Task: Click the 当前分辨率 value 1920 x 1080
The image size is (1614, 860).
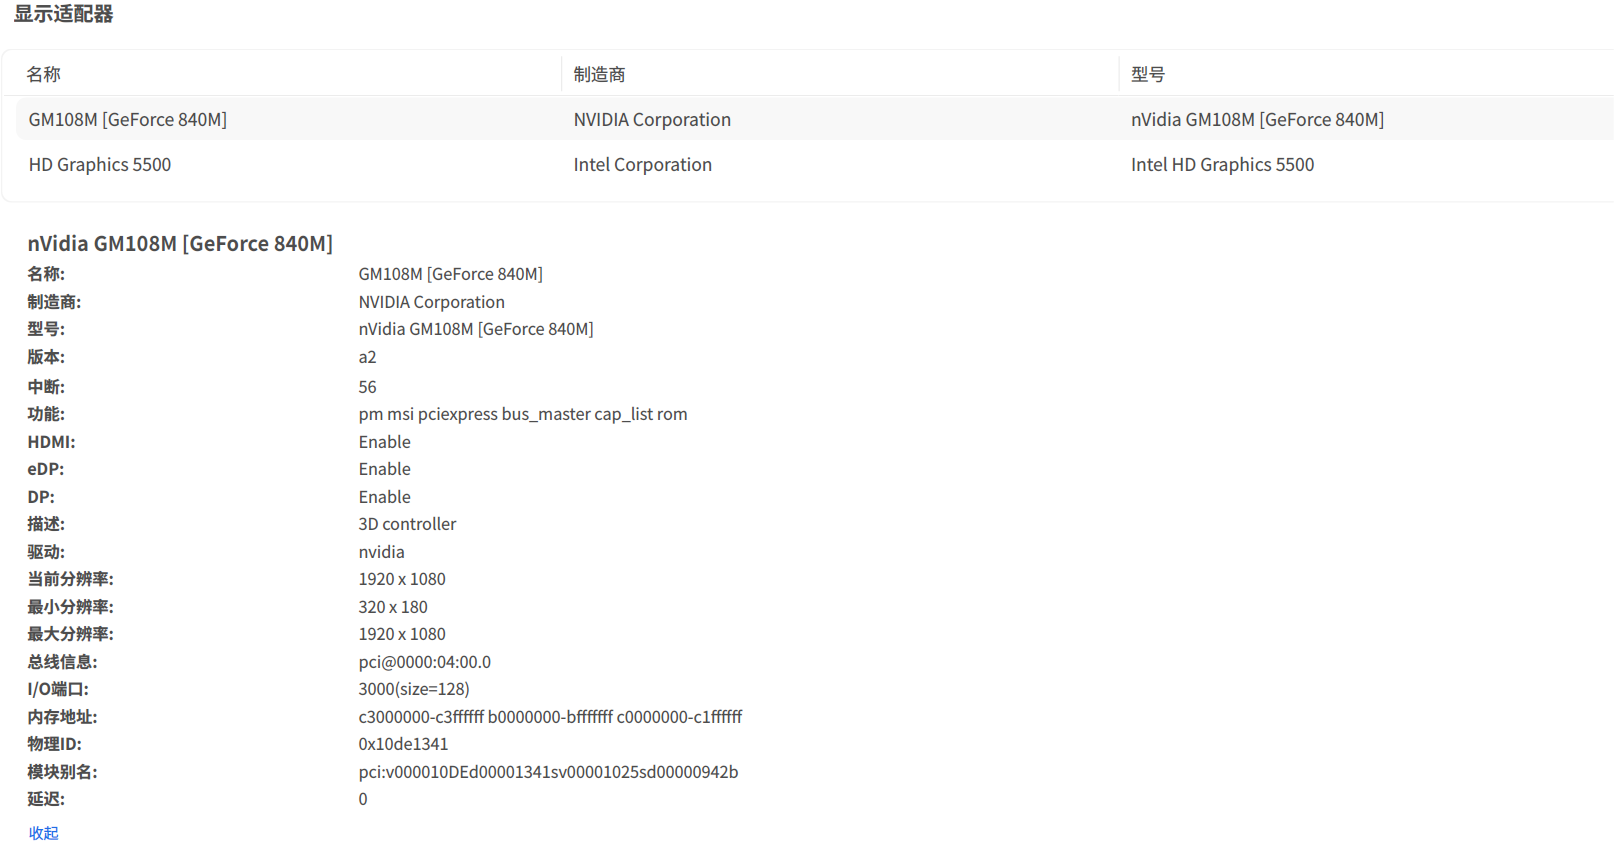Action: 402,579
